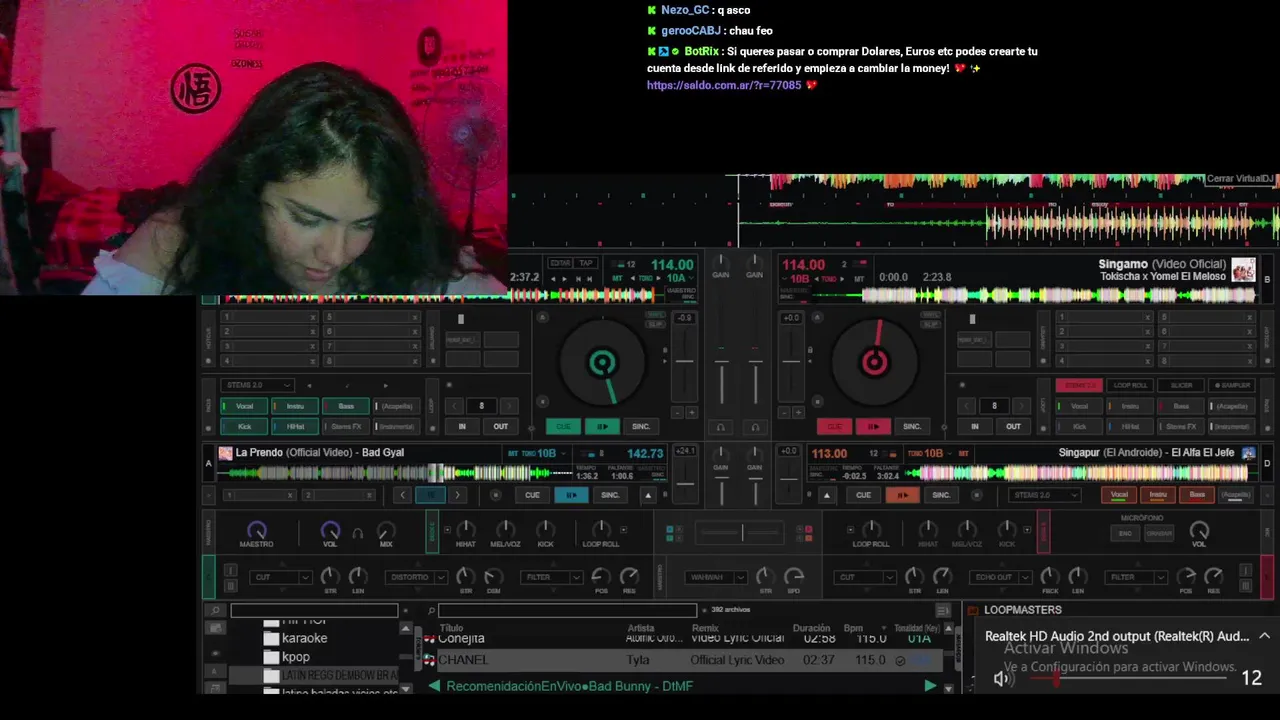The height and width of the screenshot is (720, 1280).
Task: Click the pitch minus button on Singamo deck
Action: point(785,412)
